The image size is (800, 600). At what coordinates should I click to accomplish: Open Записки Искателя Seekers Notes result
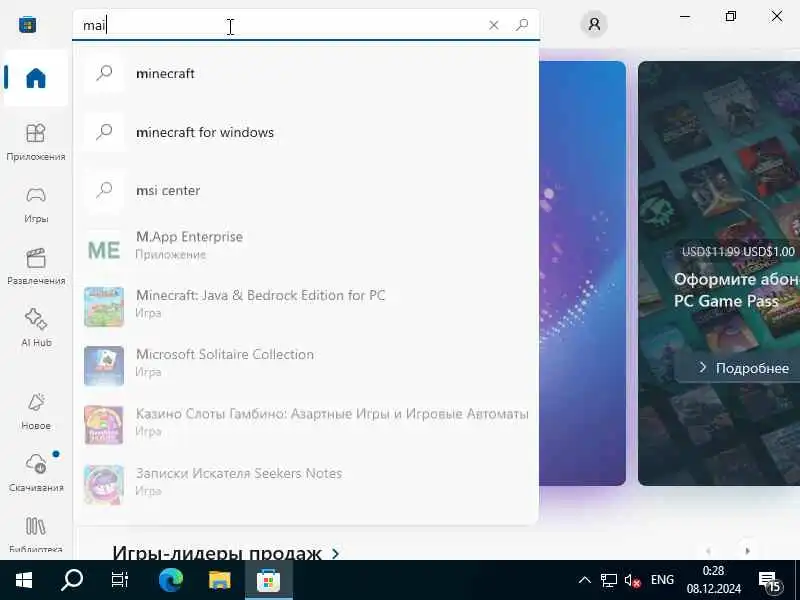click(x=306, y=485)
